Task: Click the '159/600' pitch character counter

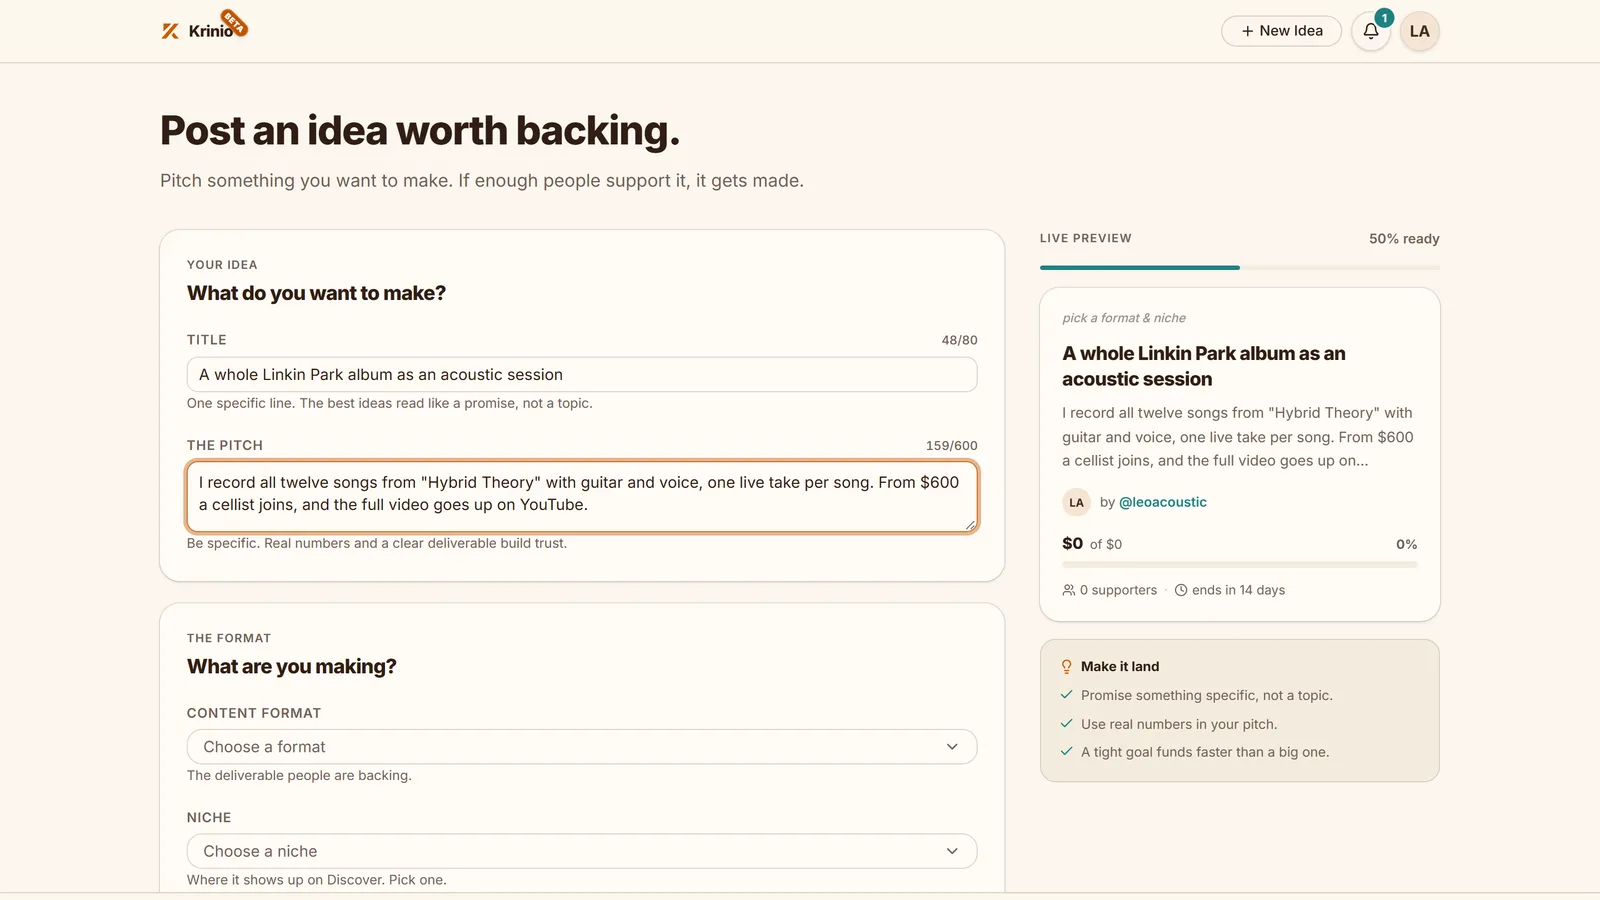Action: 951,446
